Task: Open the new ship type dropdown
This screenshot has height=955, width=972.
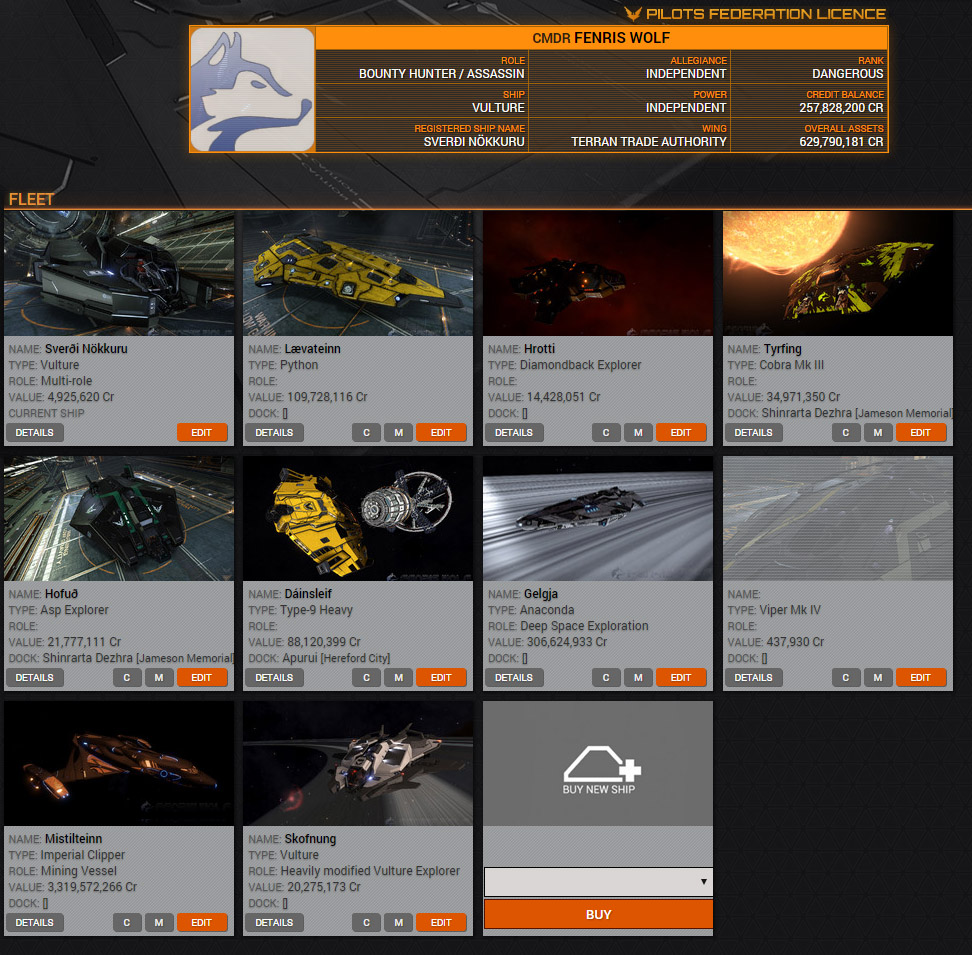Action: [x=598, y=882]
